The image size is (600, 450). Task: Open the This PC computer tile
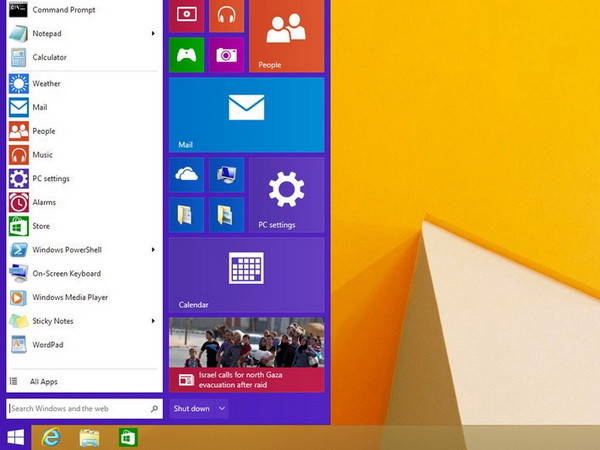point(227,175)
